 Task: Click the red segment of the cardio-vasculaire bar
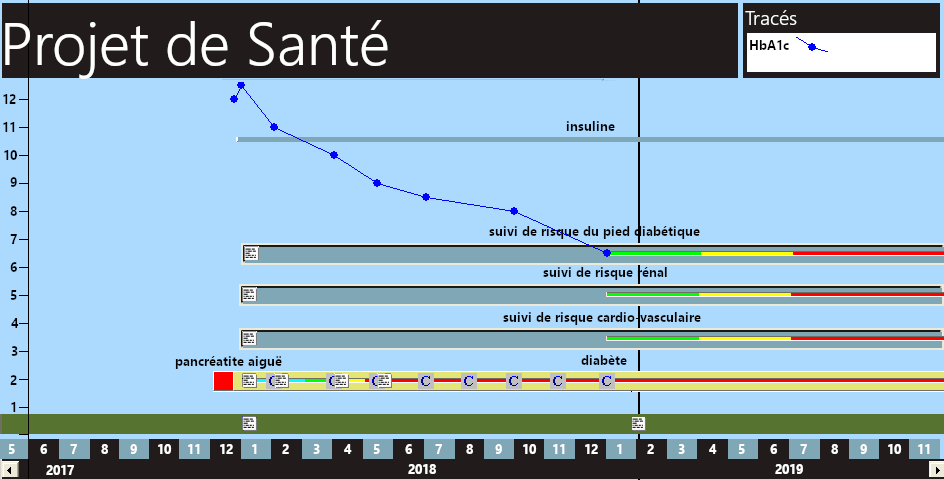(x=867, y=338)
